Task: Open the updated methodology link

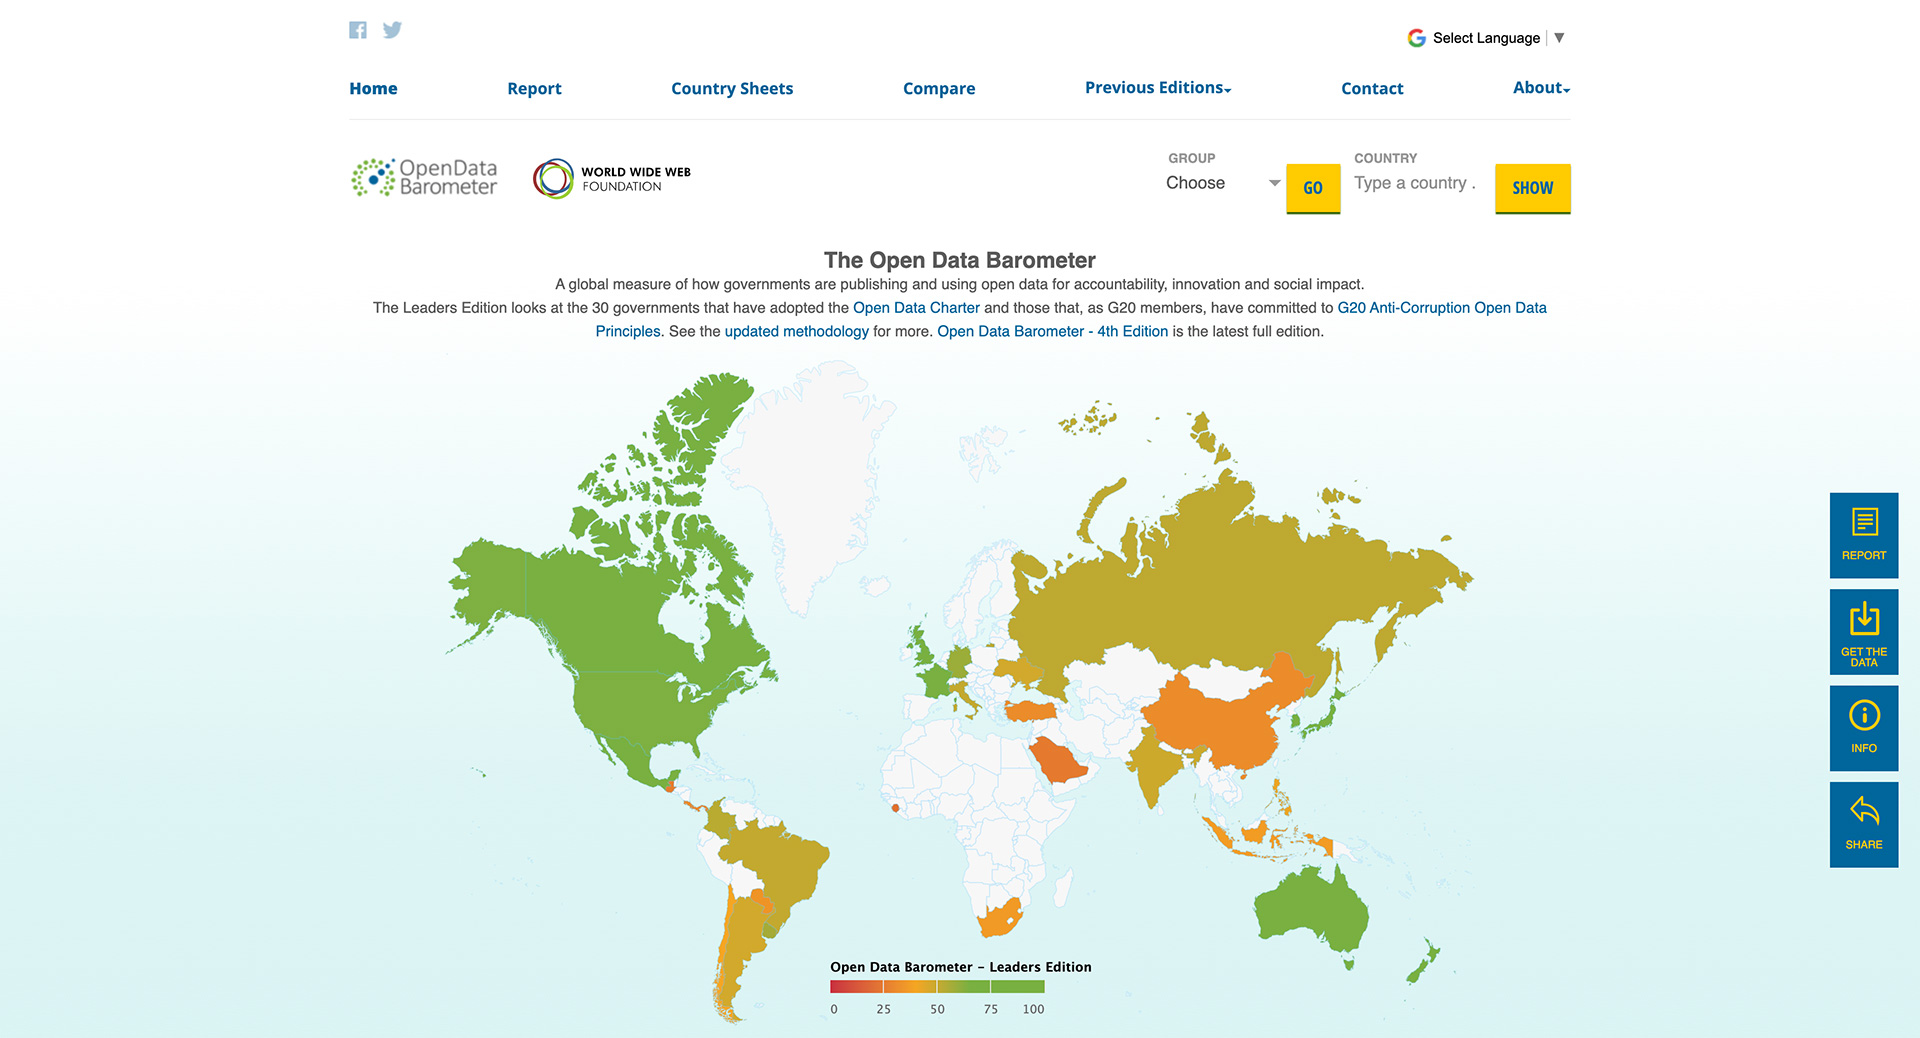Action: point(796,331)
